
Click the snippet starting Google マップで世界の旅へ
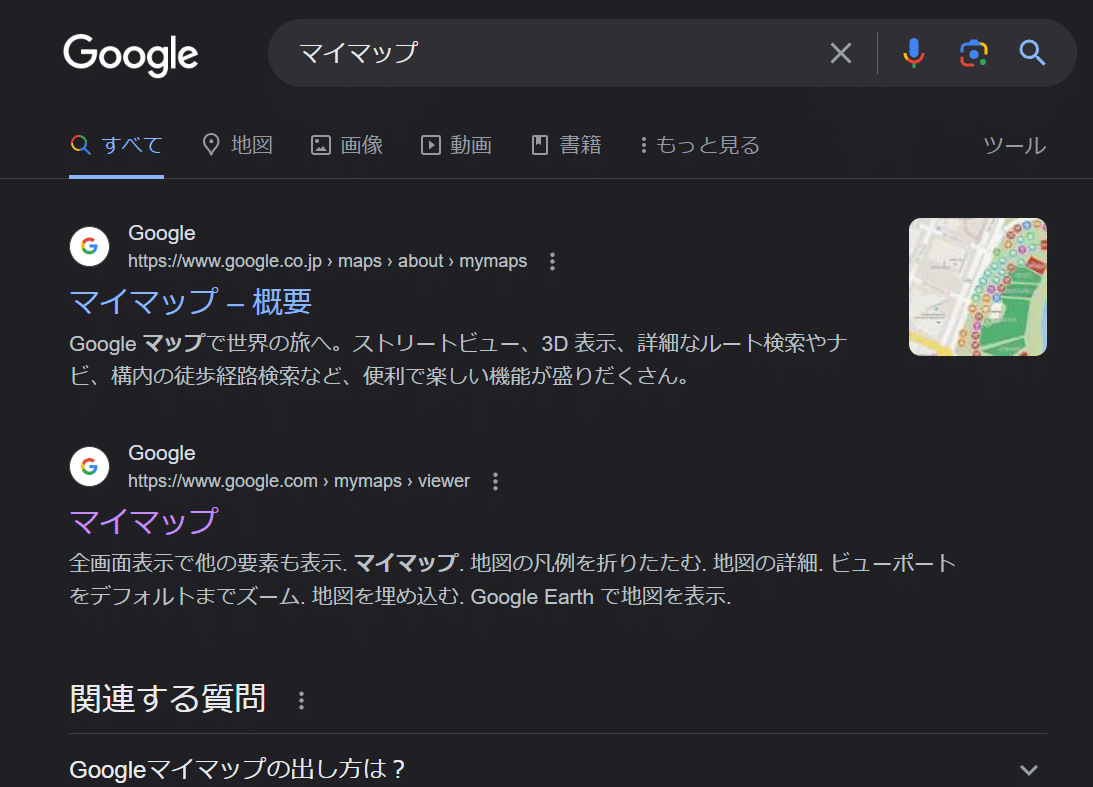tap(459, 360)
